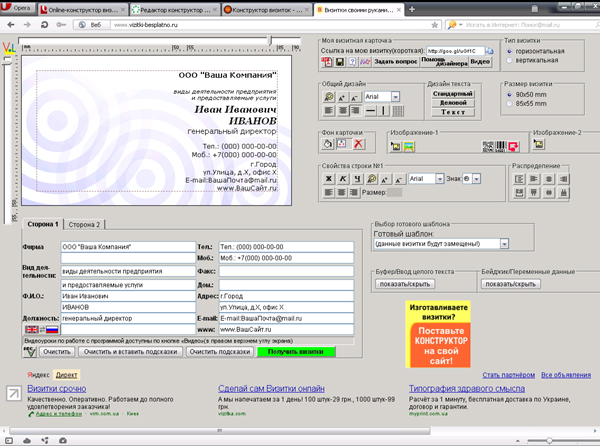Viewport: 600px width, 446px height.
Task: Open the general design Arial font dropdown
Action: (395, 96)
